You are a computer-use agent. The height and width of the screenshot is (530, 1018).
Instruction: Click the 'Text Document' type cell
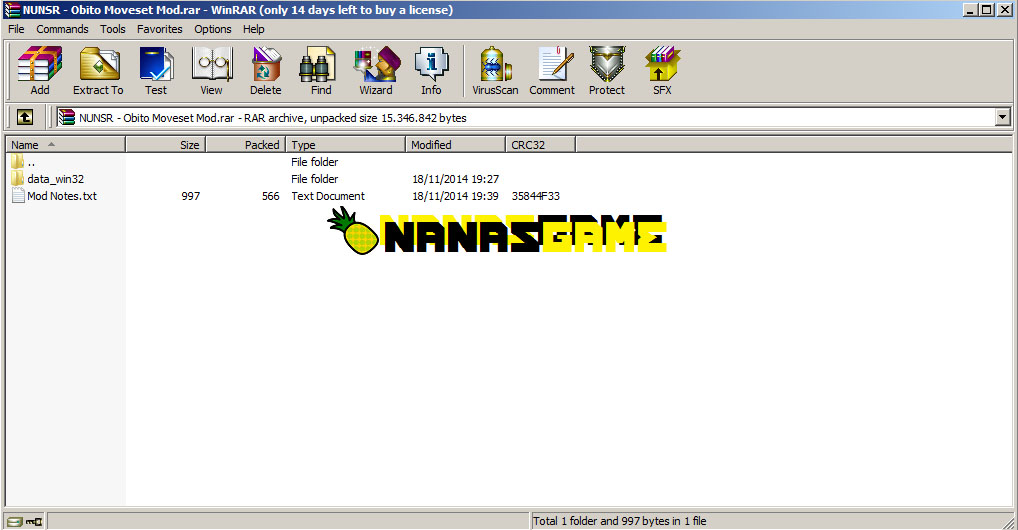[328, 196]
